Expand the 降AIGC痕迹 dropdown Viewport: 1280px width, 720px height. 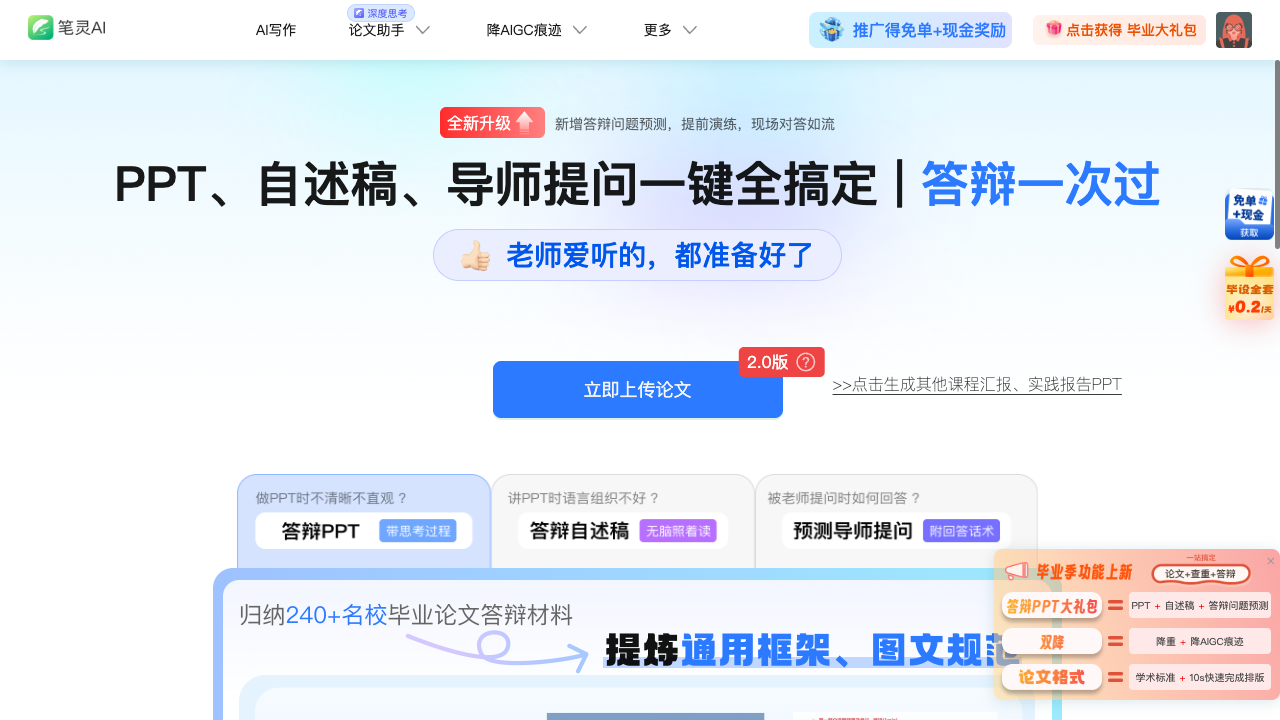coord(537,30)
